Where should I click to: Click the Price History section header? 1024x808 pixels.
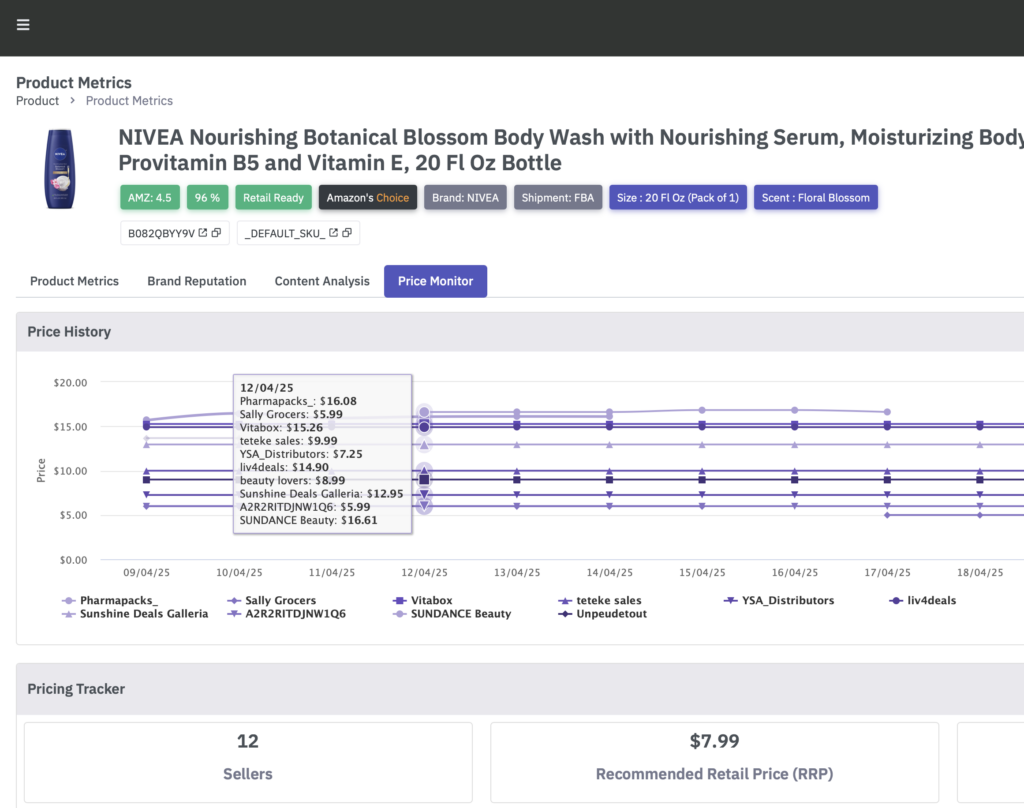pyautogui.click(x=520, y=332)
